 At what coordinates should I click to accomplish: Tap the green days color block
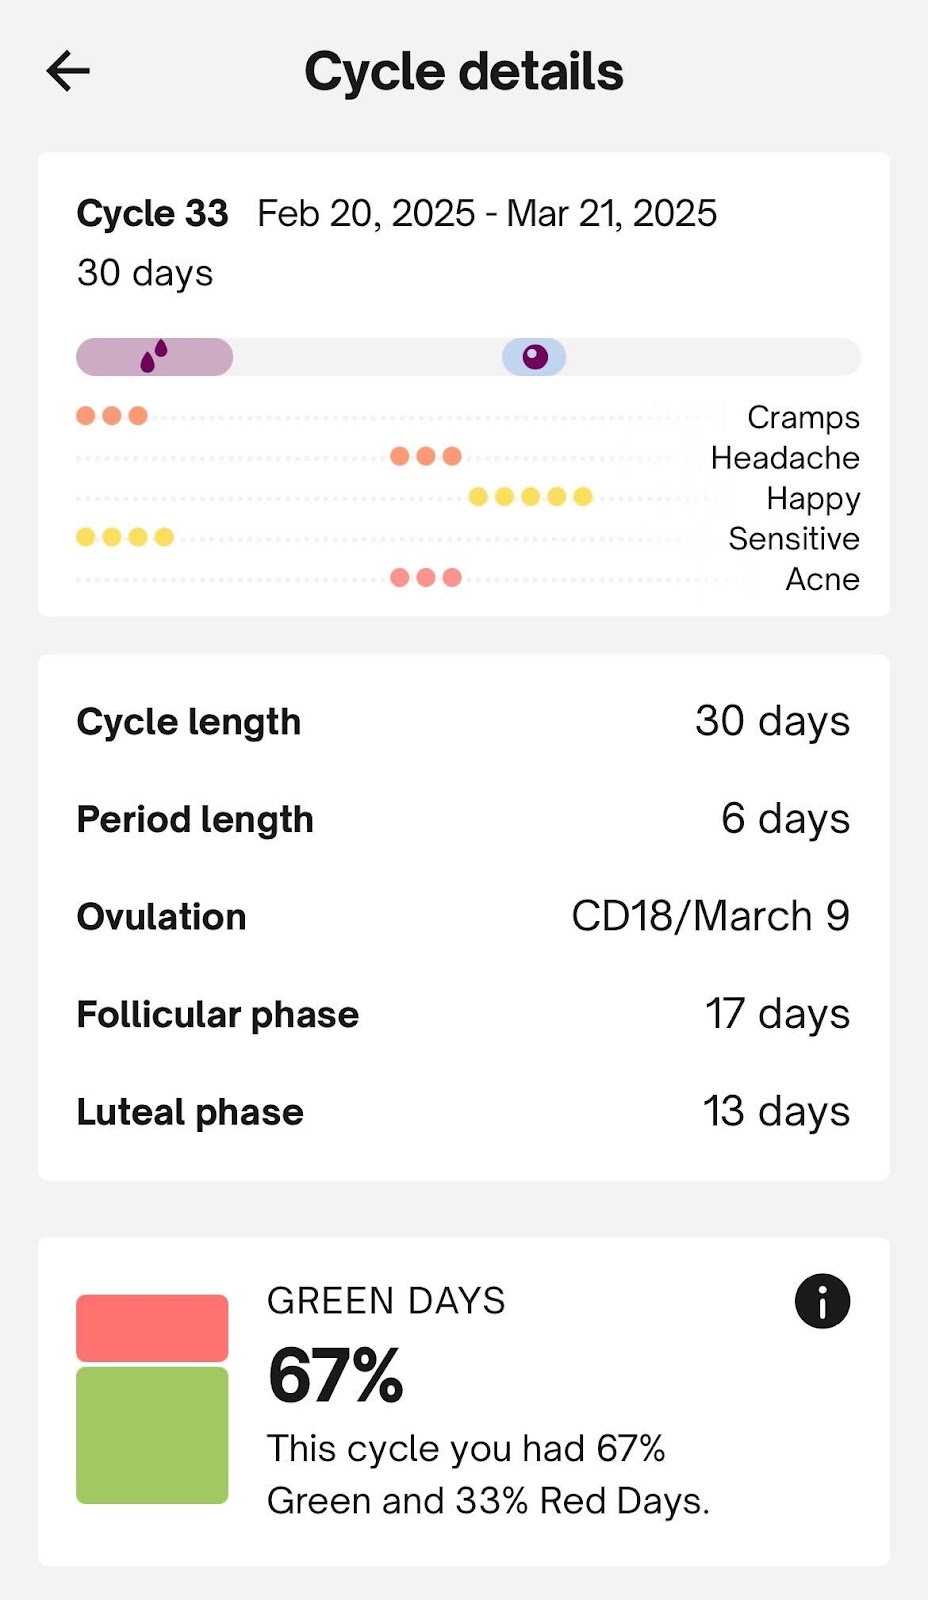coord(152,1435)
